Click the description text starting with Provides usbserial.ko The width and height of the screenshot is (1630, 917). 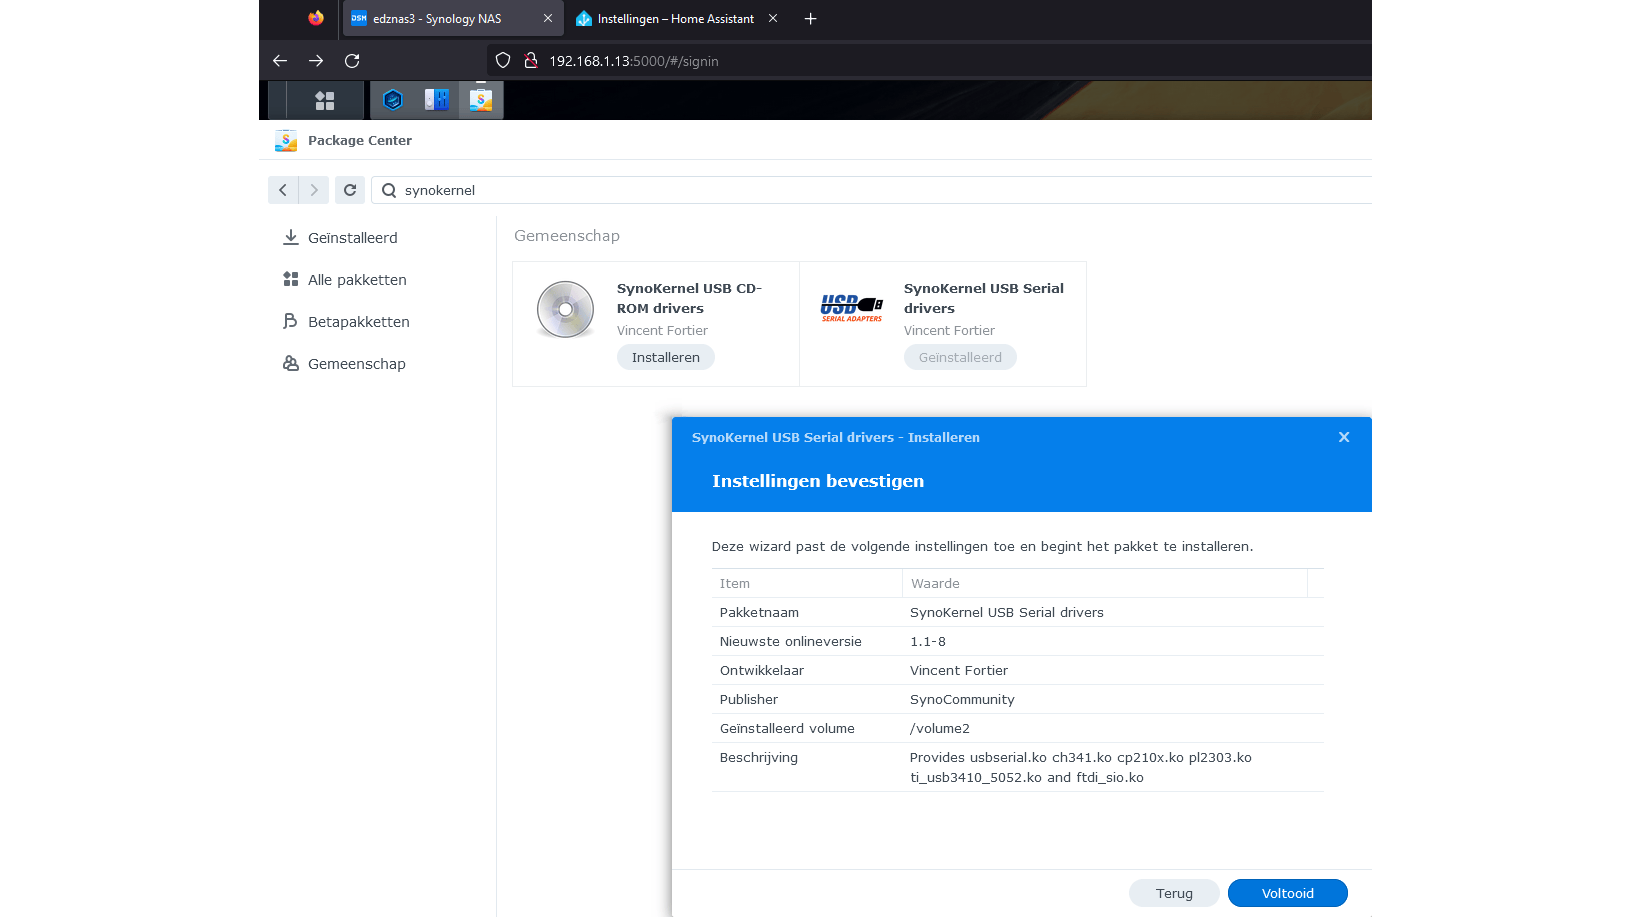click(x=1081, y=767)
